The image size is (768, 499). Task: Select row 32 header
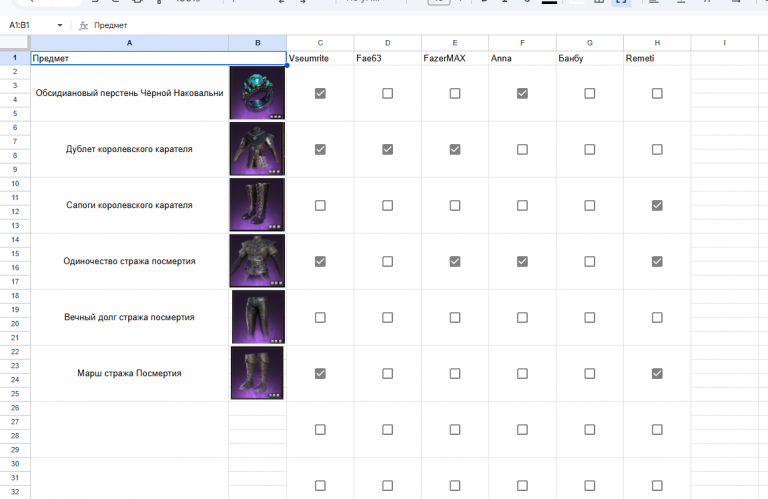tap(15, 492)
